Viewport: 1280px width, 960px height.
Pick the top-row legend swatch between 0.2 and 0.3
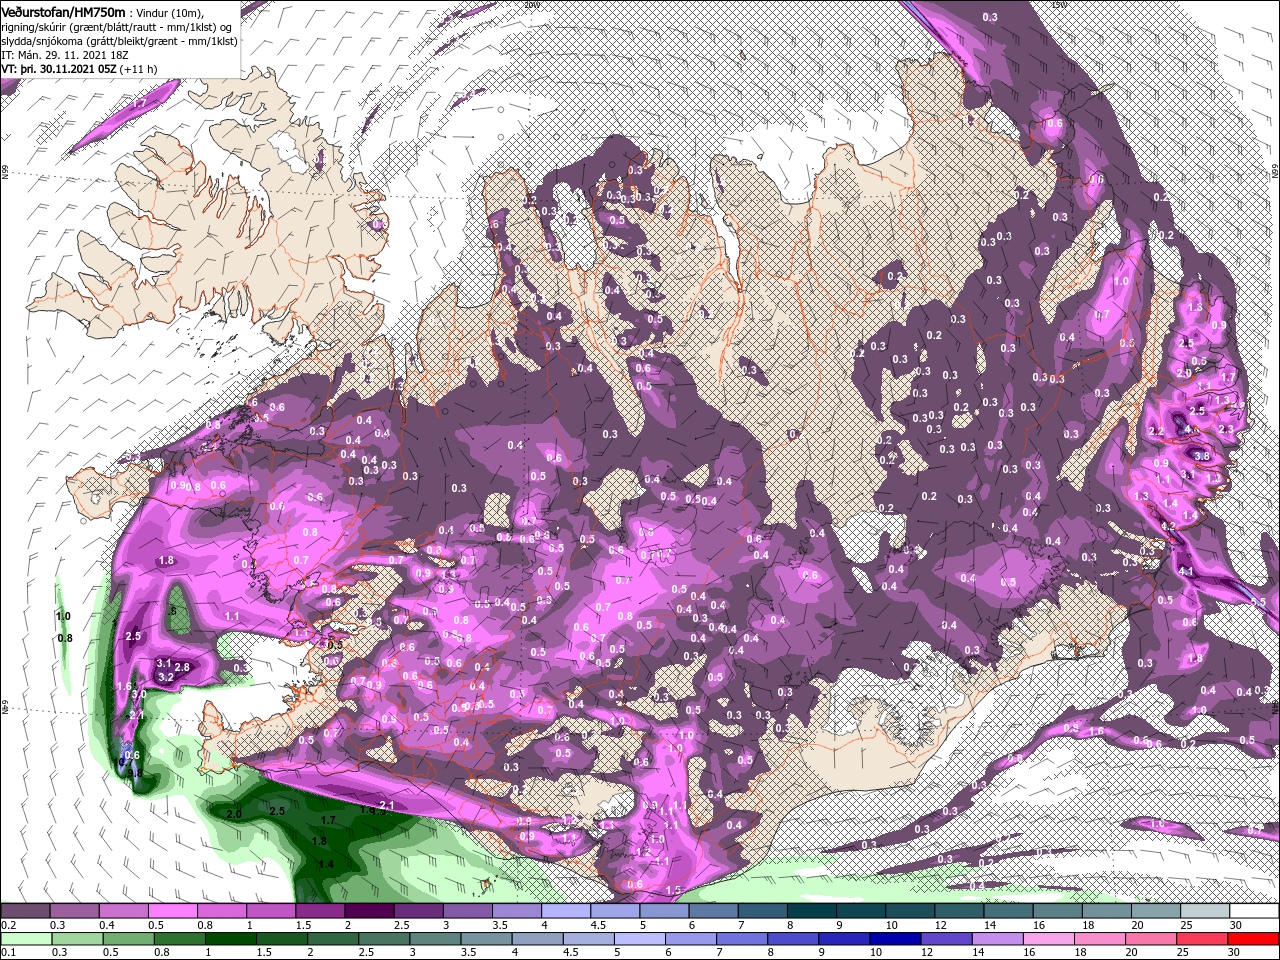coord(27,911)
